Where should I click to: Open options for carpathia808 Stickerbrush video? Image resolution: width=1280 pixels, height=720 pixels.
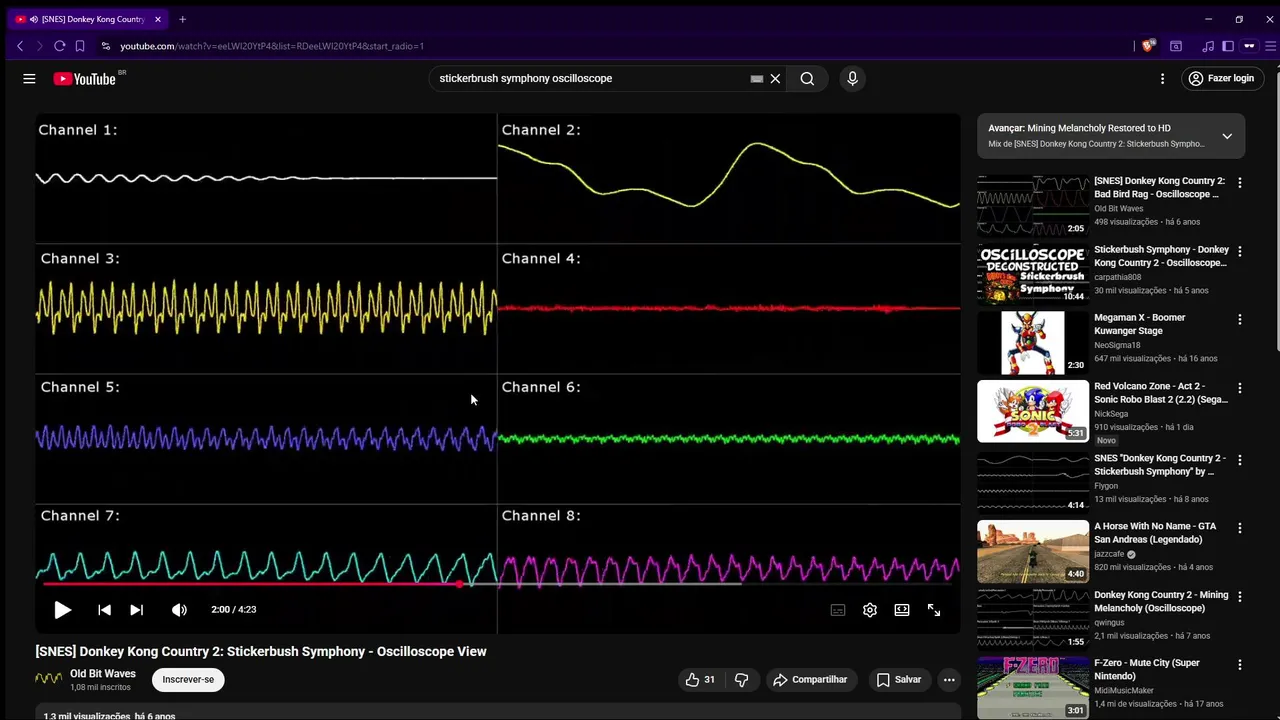[x=1240, y=251]
